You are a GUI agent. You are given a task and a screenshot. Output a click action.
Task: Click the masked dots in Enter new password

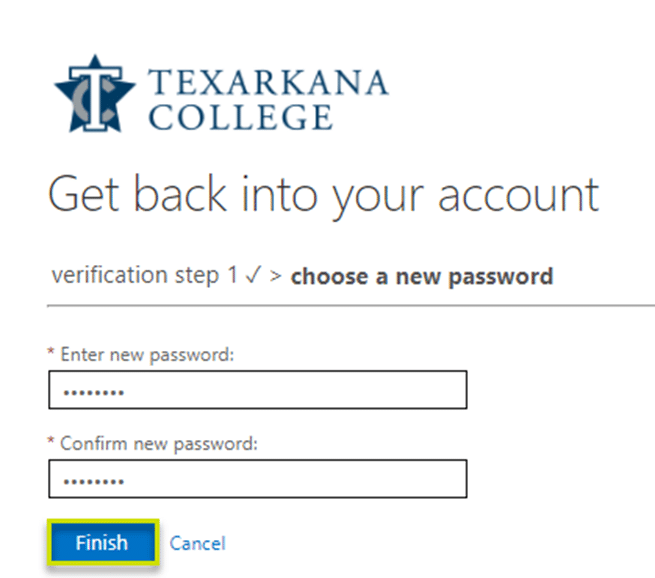tap(94, 392)
